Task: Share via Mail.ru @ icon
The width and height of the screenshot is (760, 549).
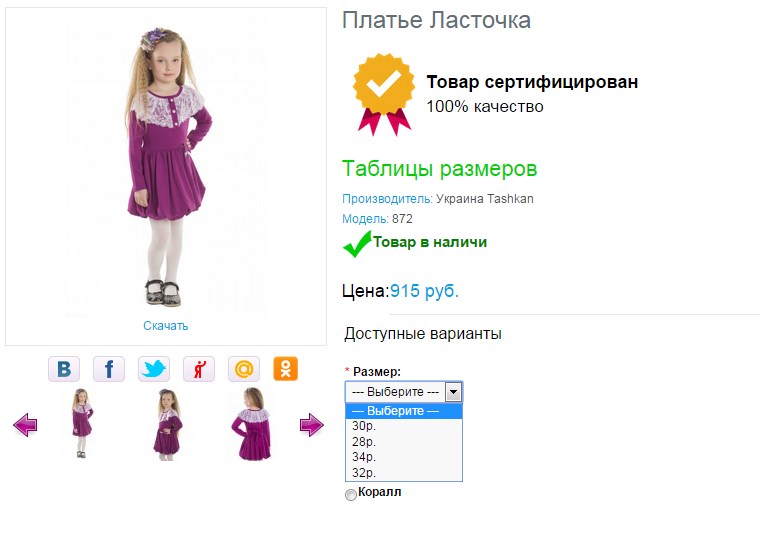Action: [x=244, y=369]
